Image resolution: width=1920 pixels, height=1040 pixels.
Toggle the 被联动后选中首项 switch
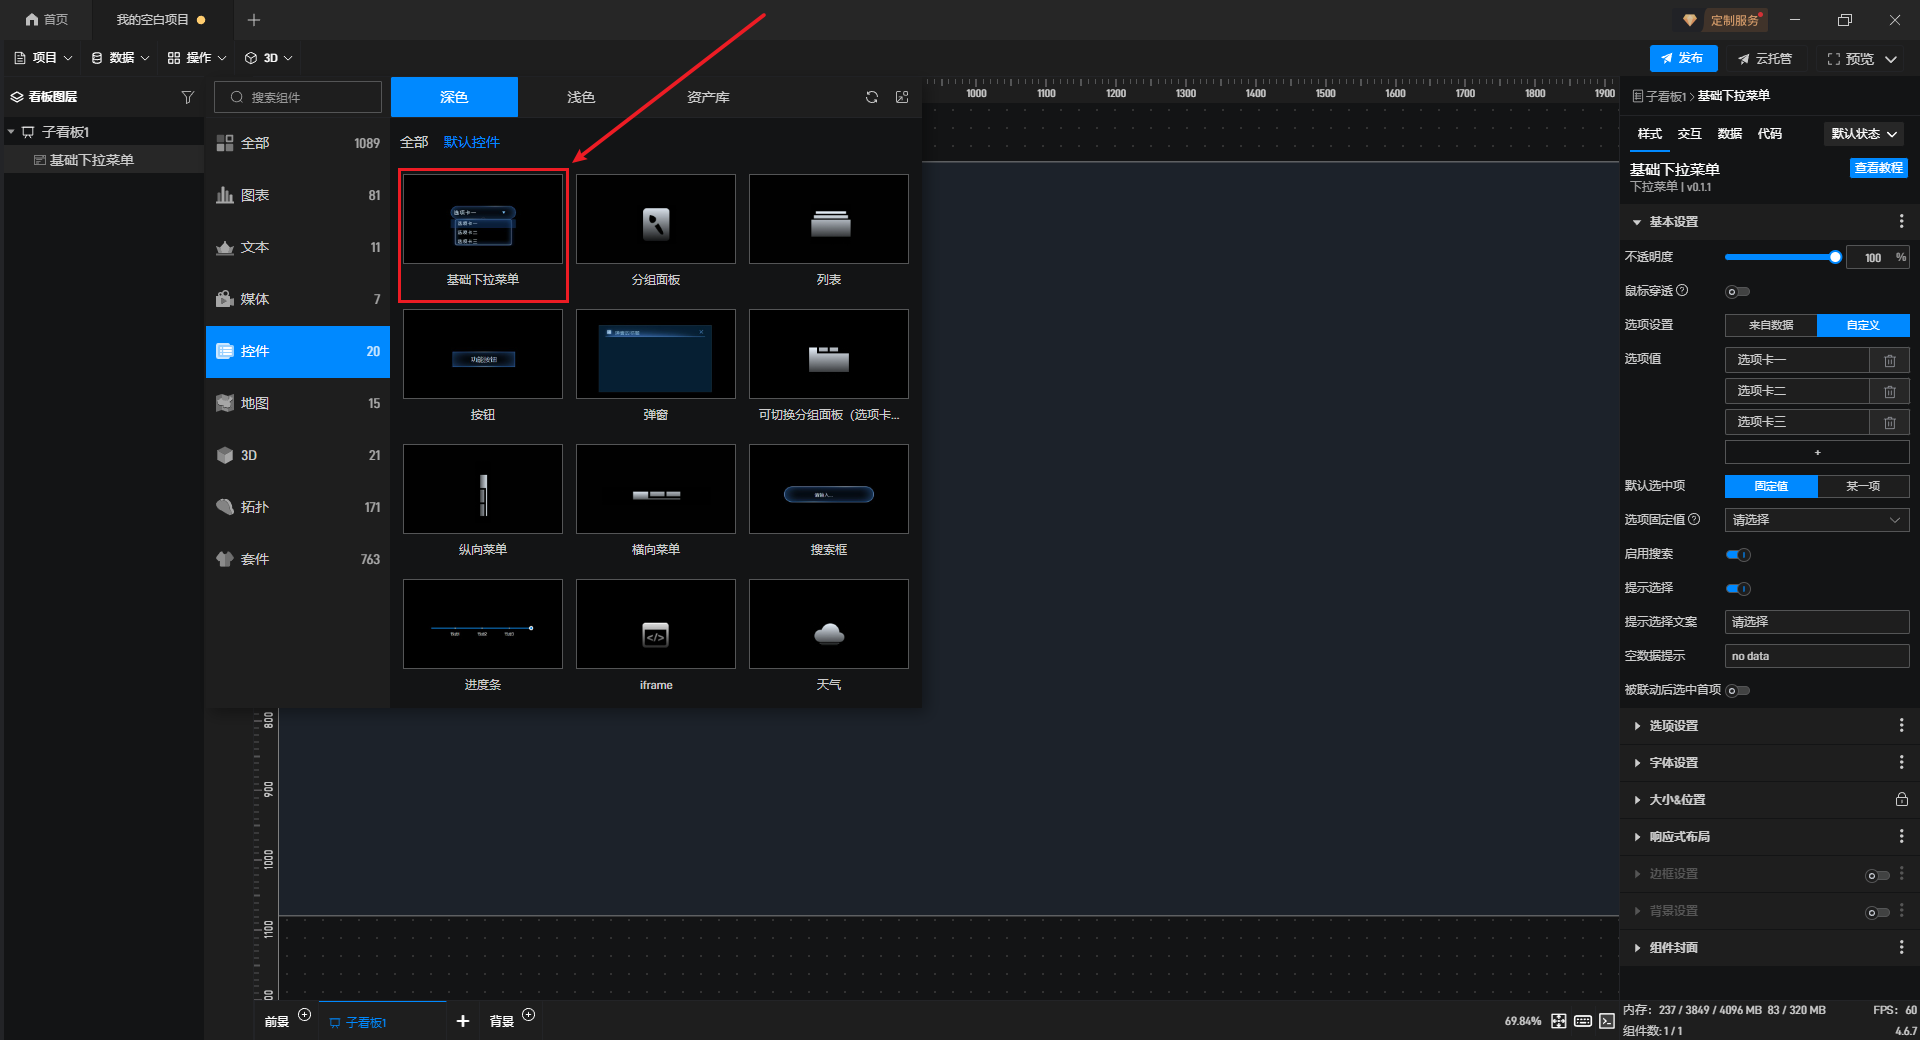coord(1738,690)
